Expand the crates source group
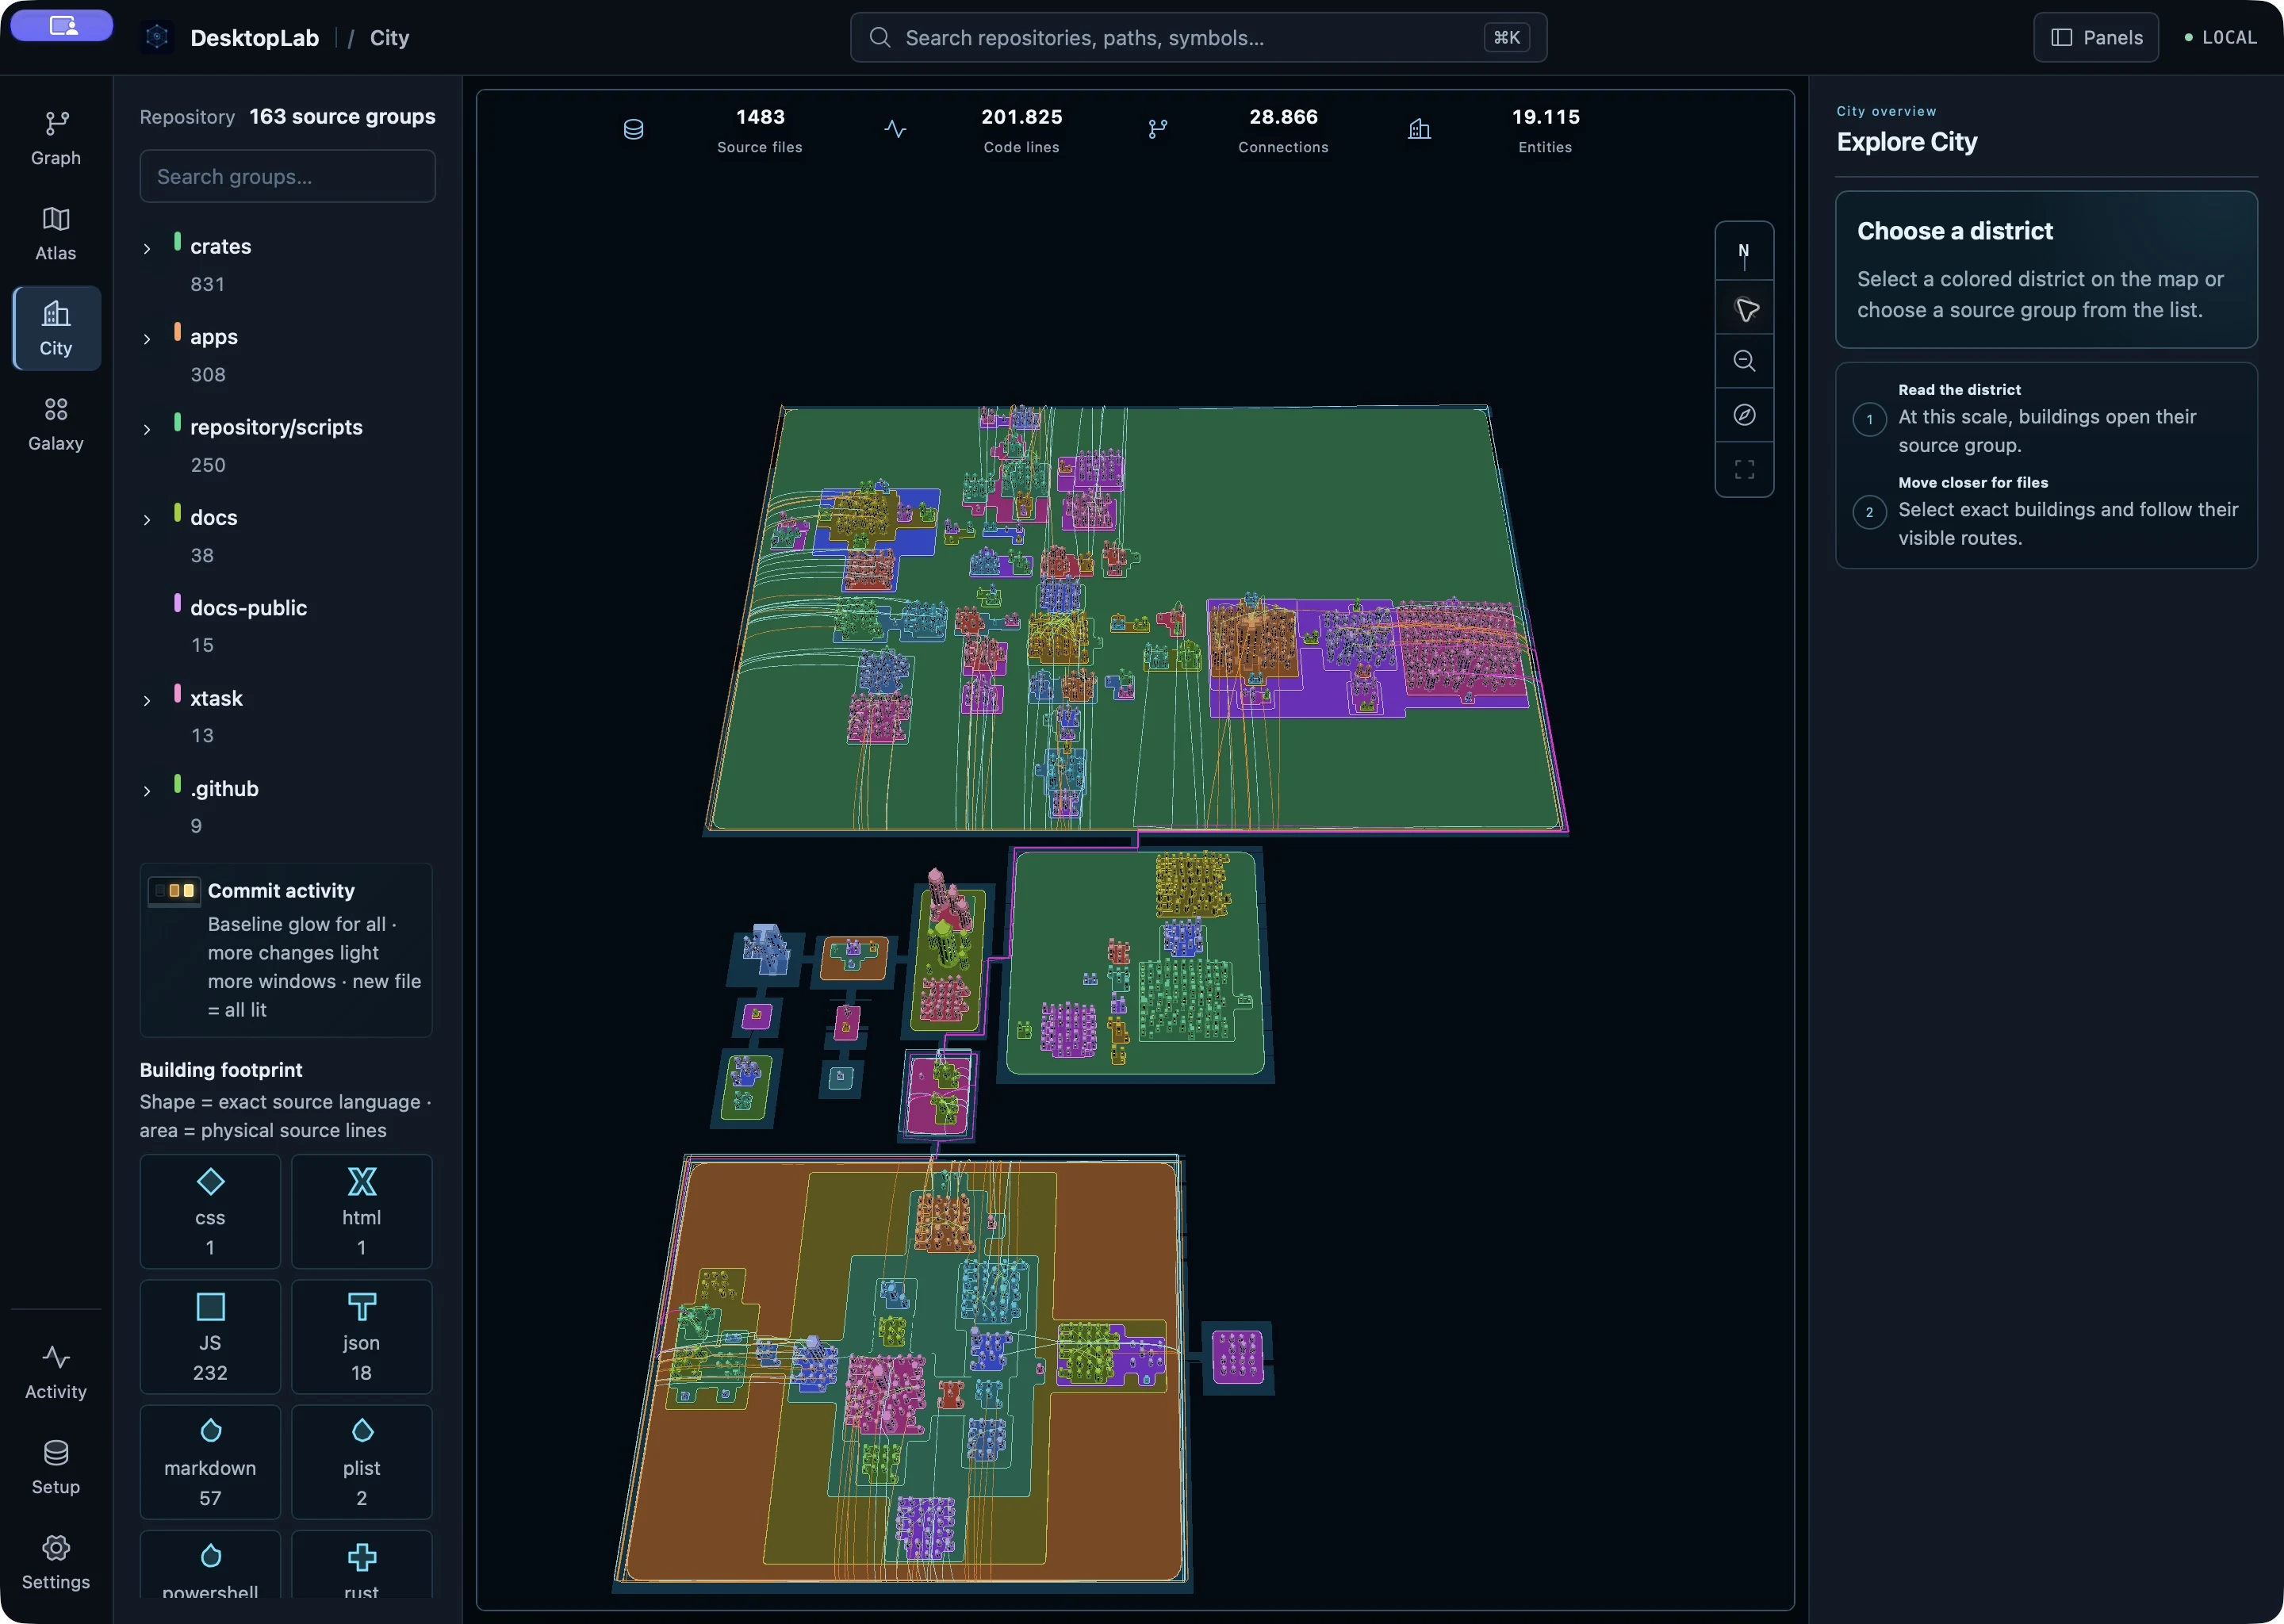The height and width of the screenshot is (1624, 2284). point(147,248)
